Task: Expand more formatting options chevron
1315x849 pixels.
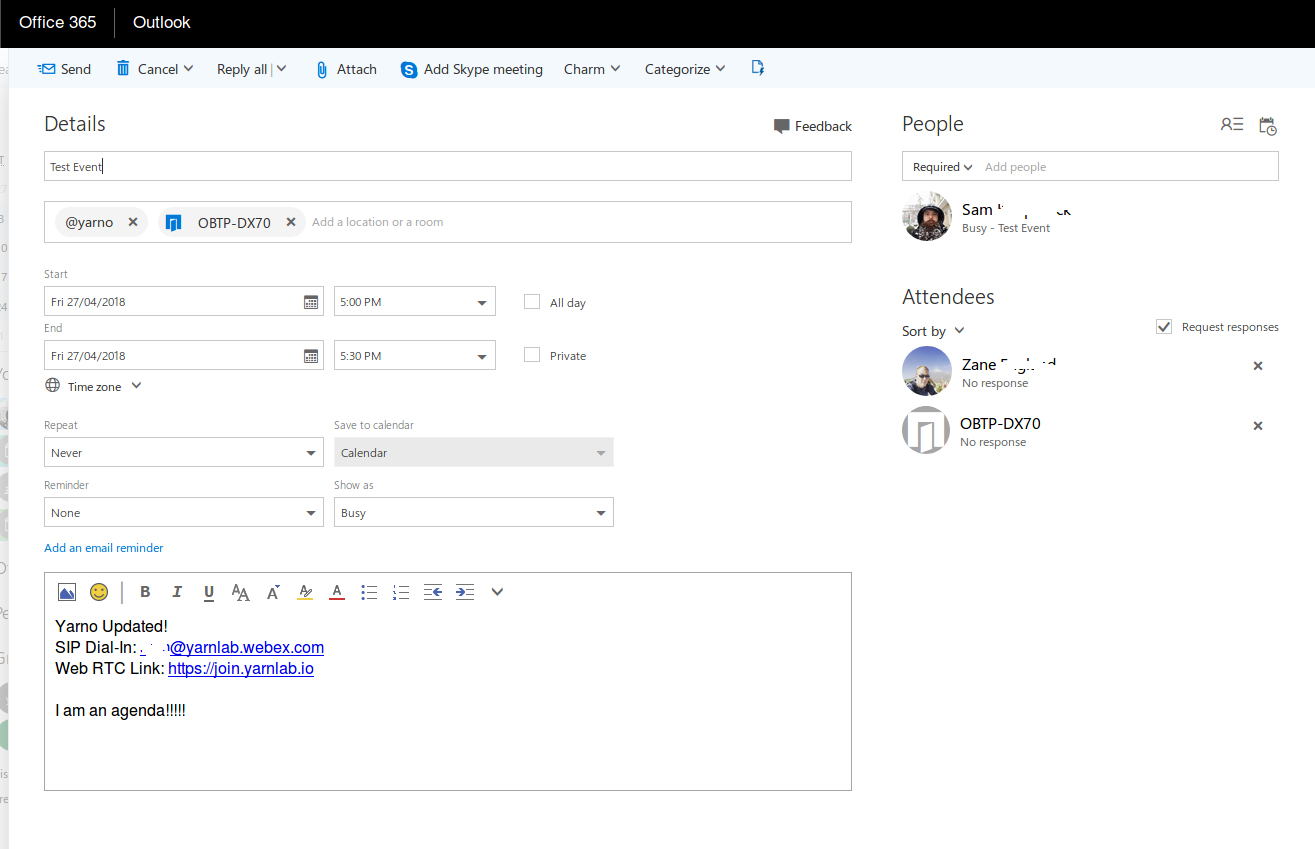Action: pos(497,592)
